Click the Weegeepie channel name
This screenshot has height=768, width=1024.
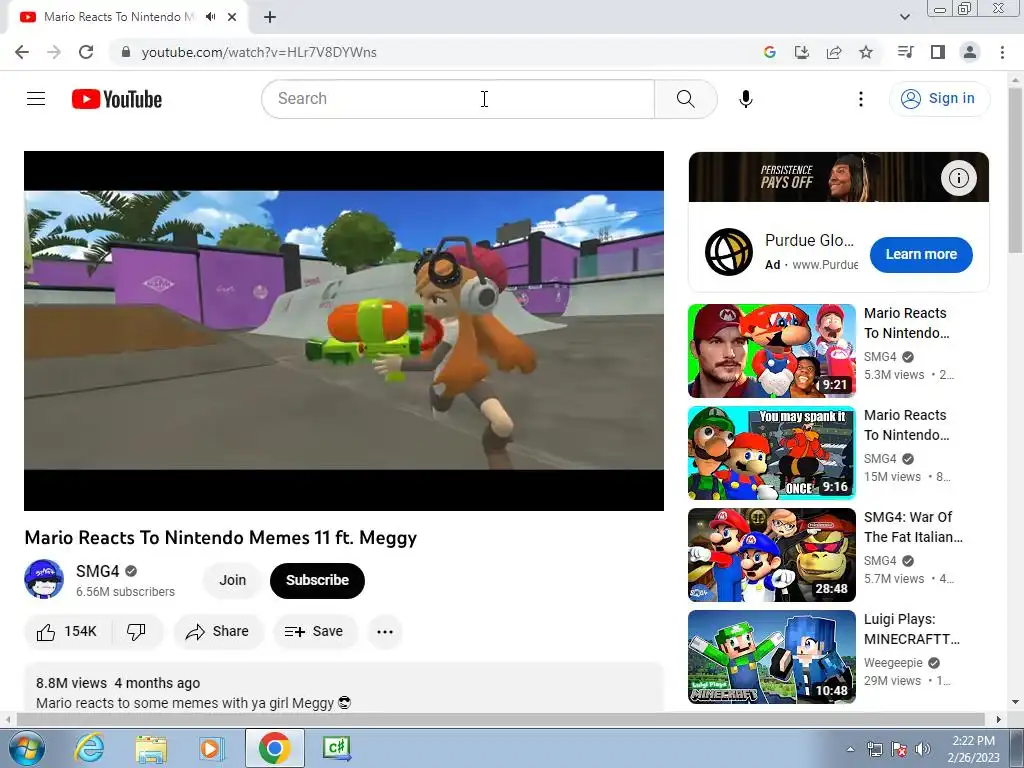(893, 663)
